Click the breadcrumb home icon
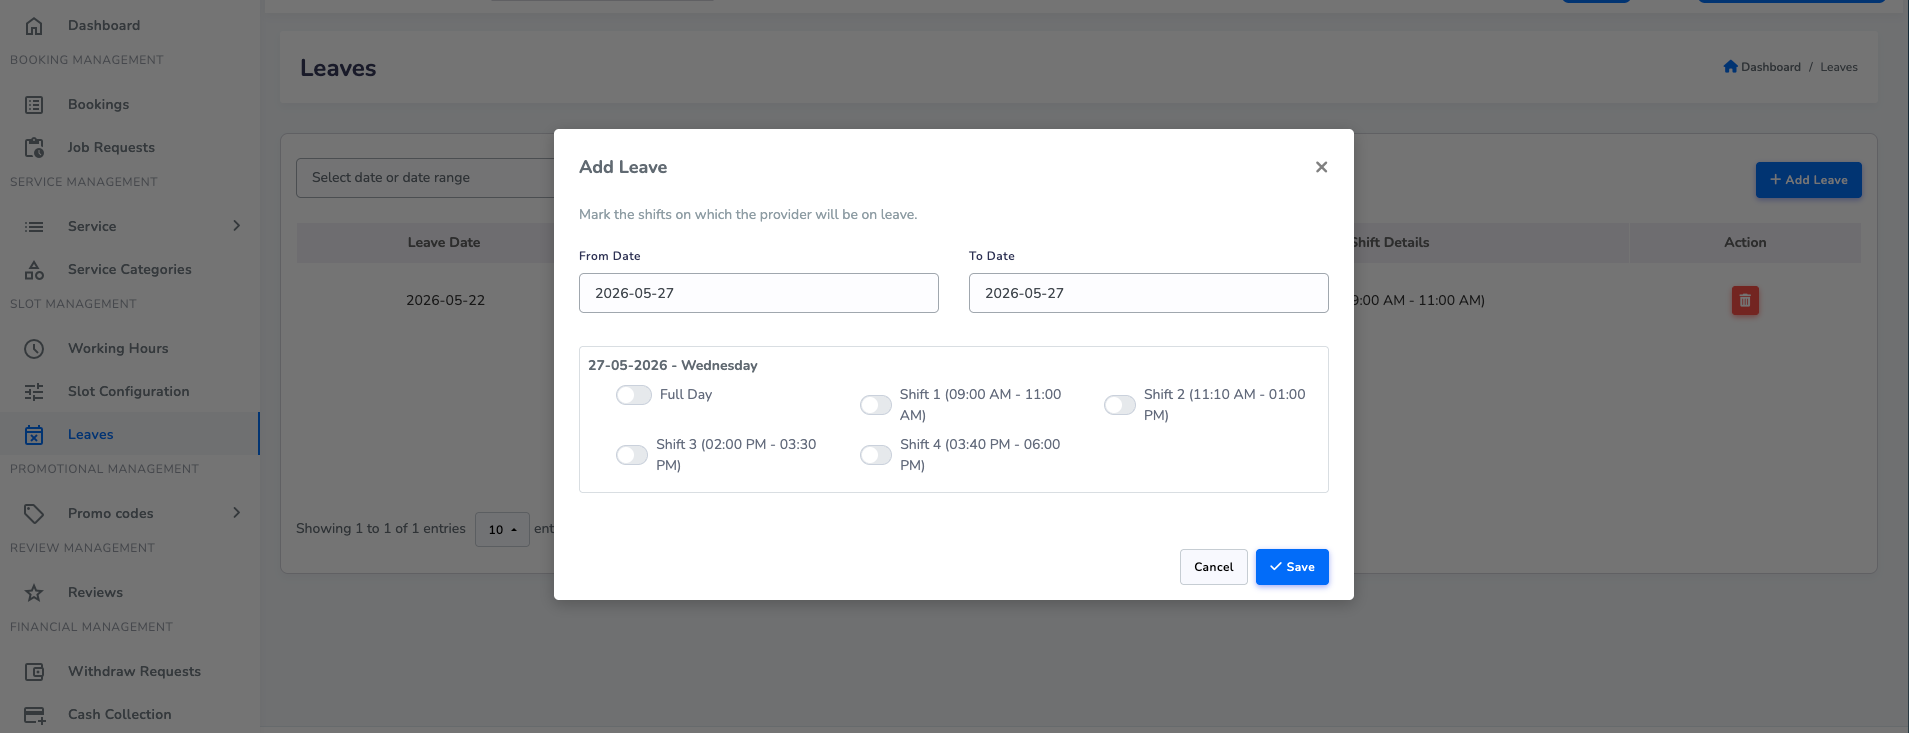 point(1730,67)
